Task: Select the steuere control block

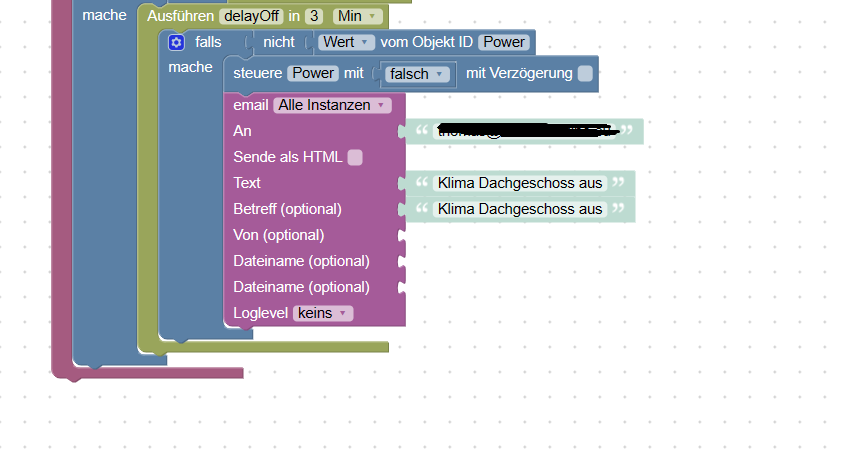Action: coord(258,73)
